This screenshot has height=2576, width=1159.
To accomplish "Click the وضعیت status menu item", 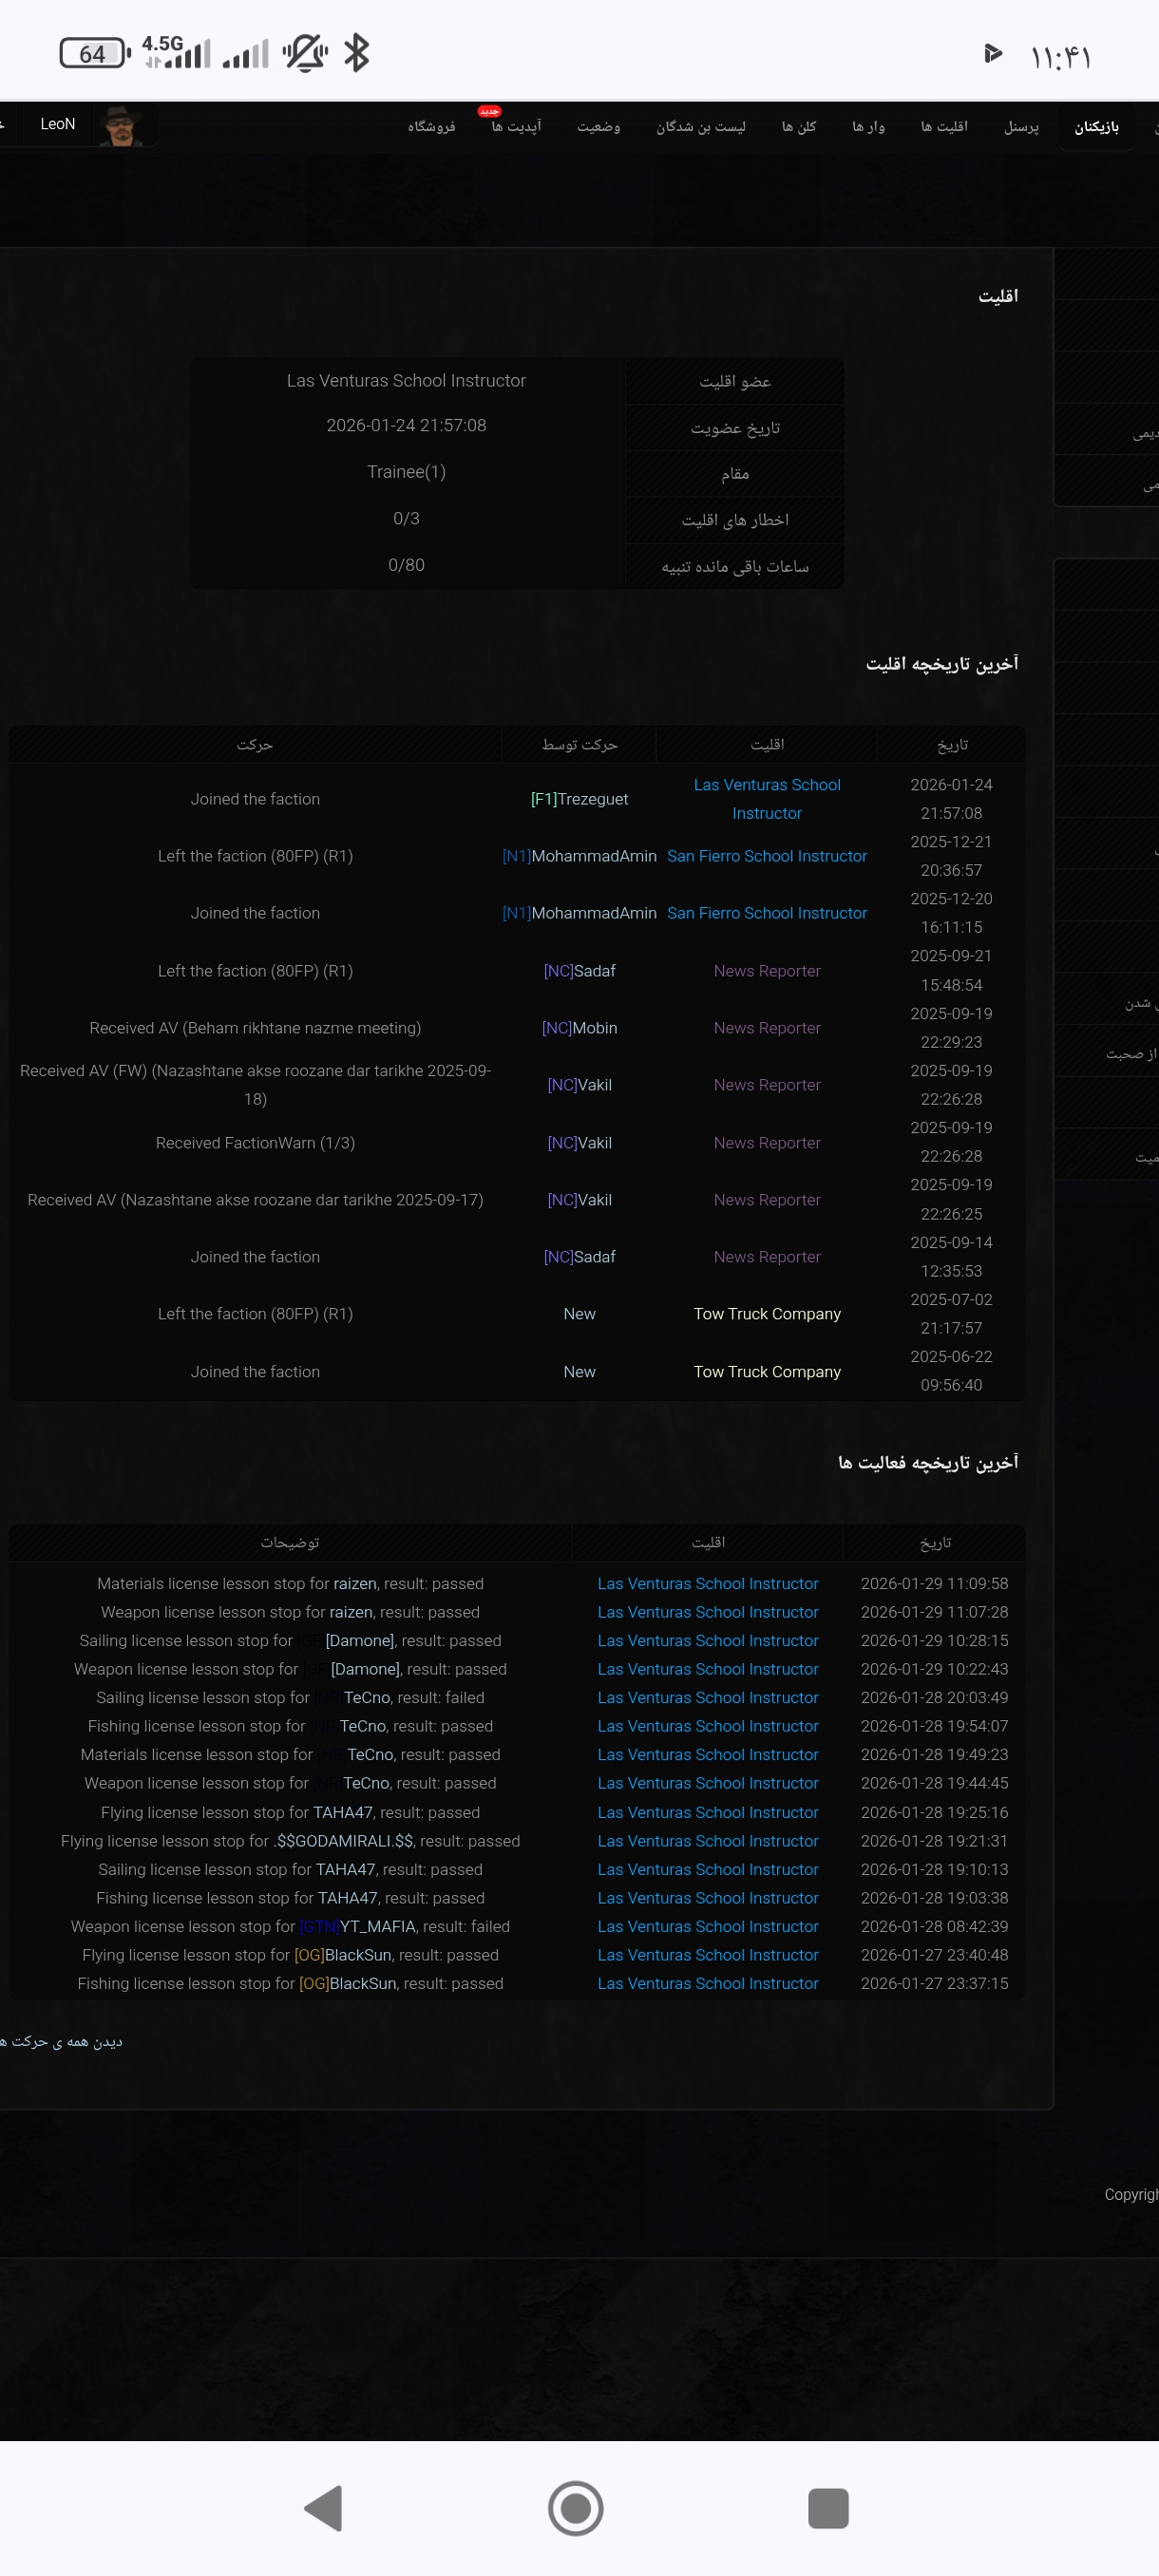I will tap(598, 127).
